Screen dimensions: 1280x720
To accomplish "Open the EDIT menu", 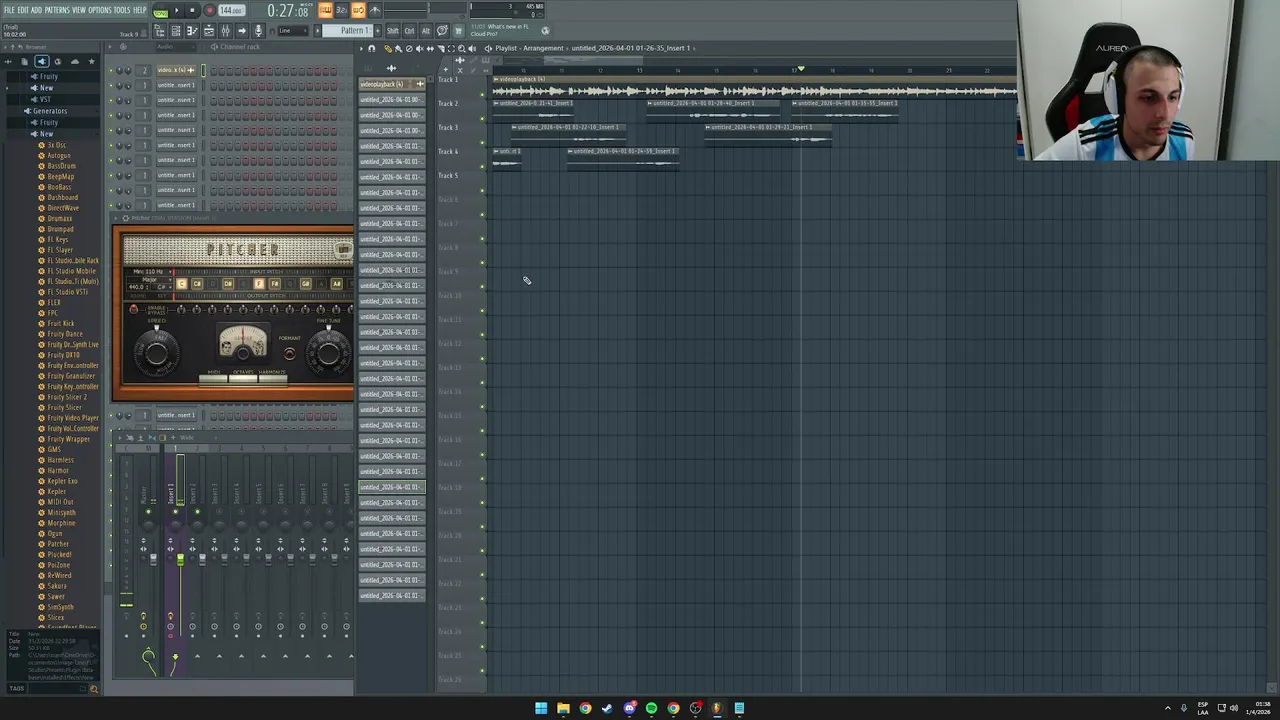I will [23, 10].
